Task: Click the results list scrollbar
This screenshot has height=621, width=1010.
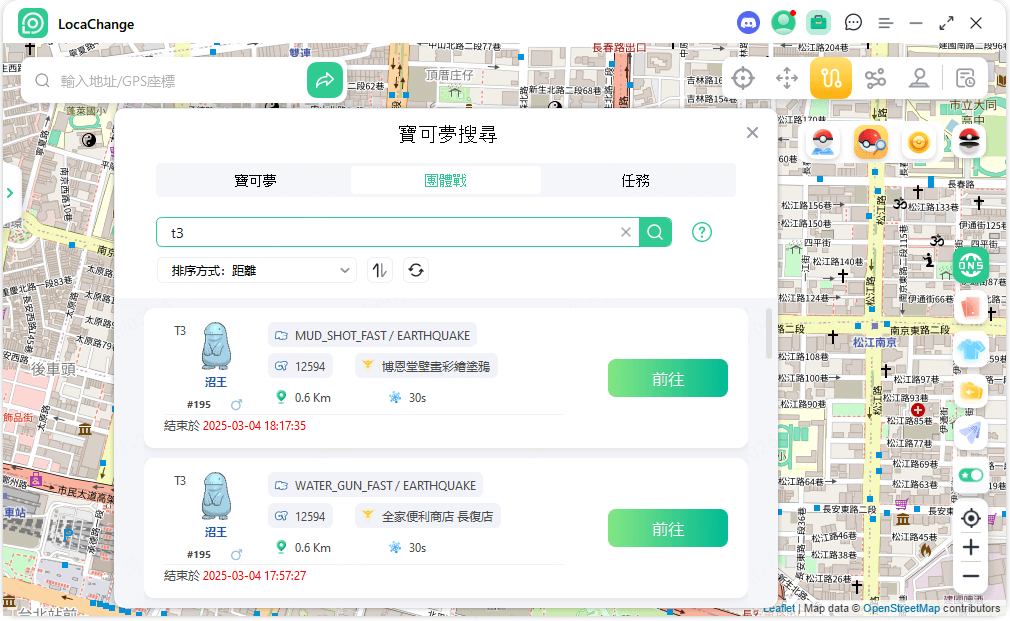Action: 768,333
